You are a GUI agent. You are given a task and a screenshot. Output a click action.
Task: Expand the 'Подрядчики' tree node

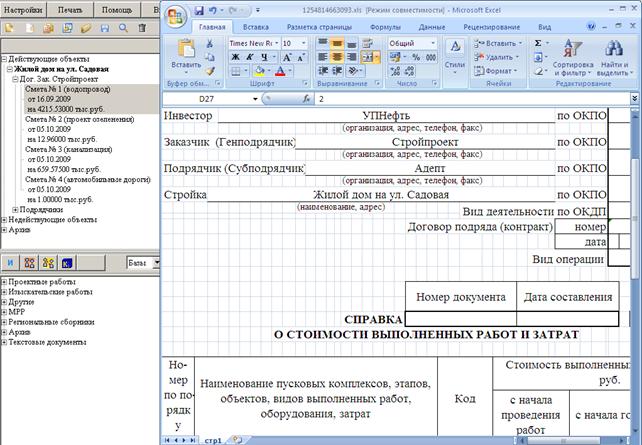point(15,210)
